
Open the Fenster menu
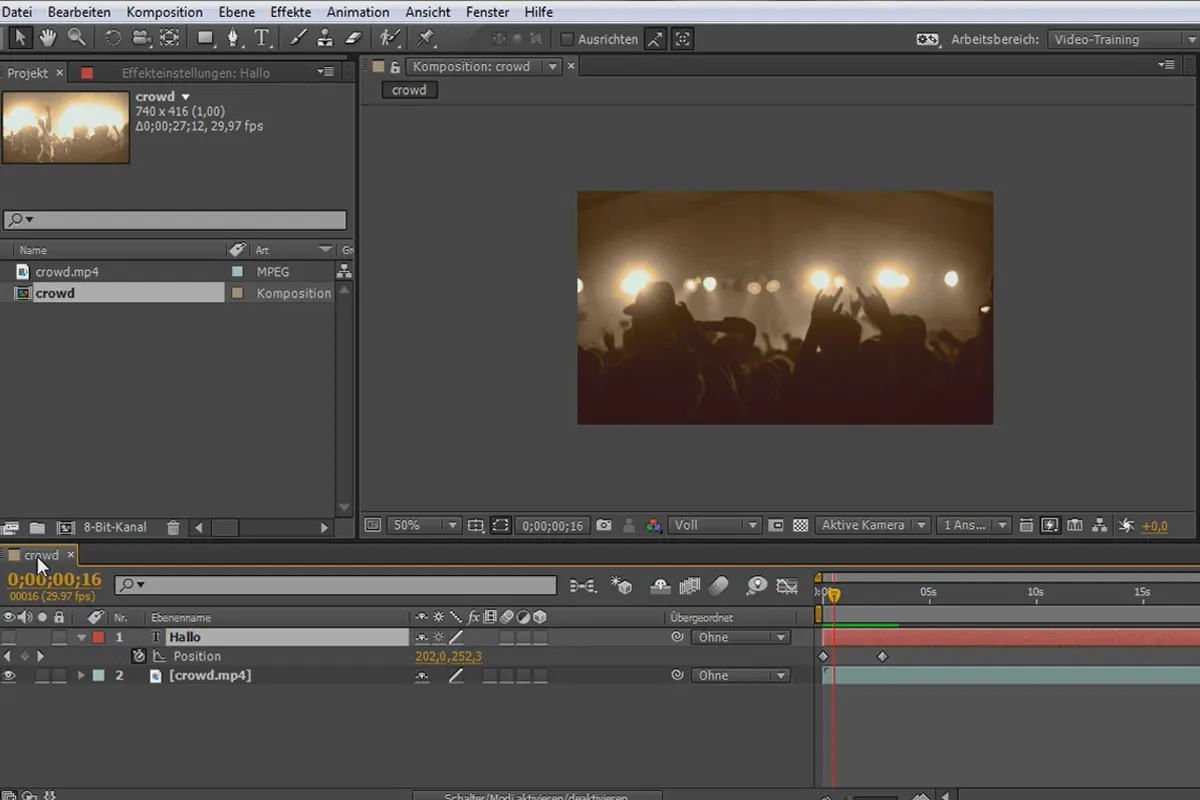pos(487,12)
